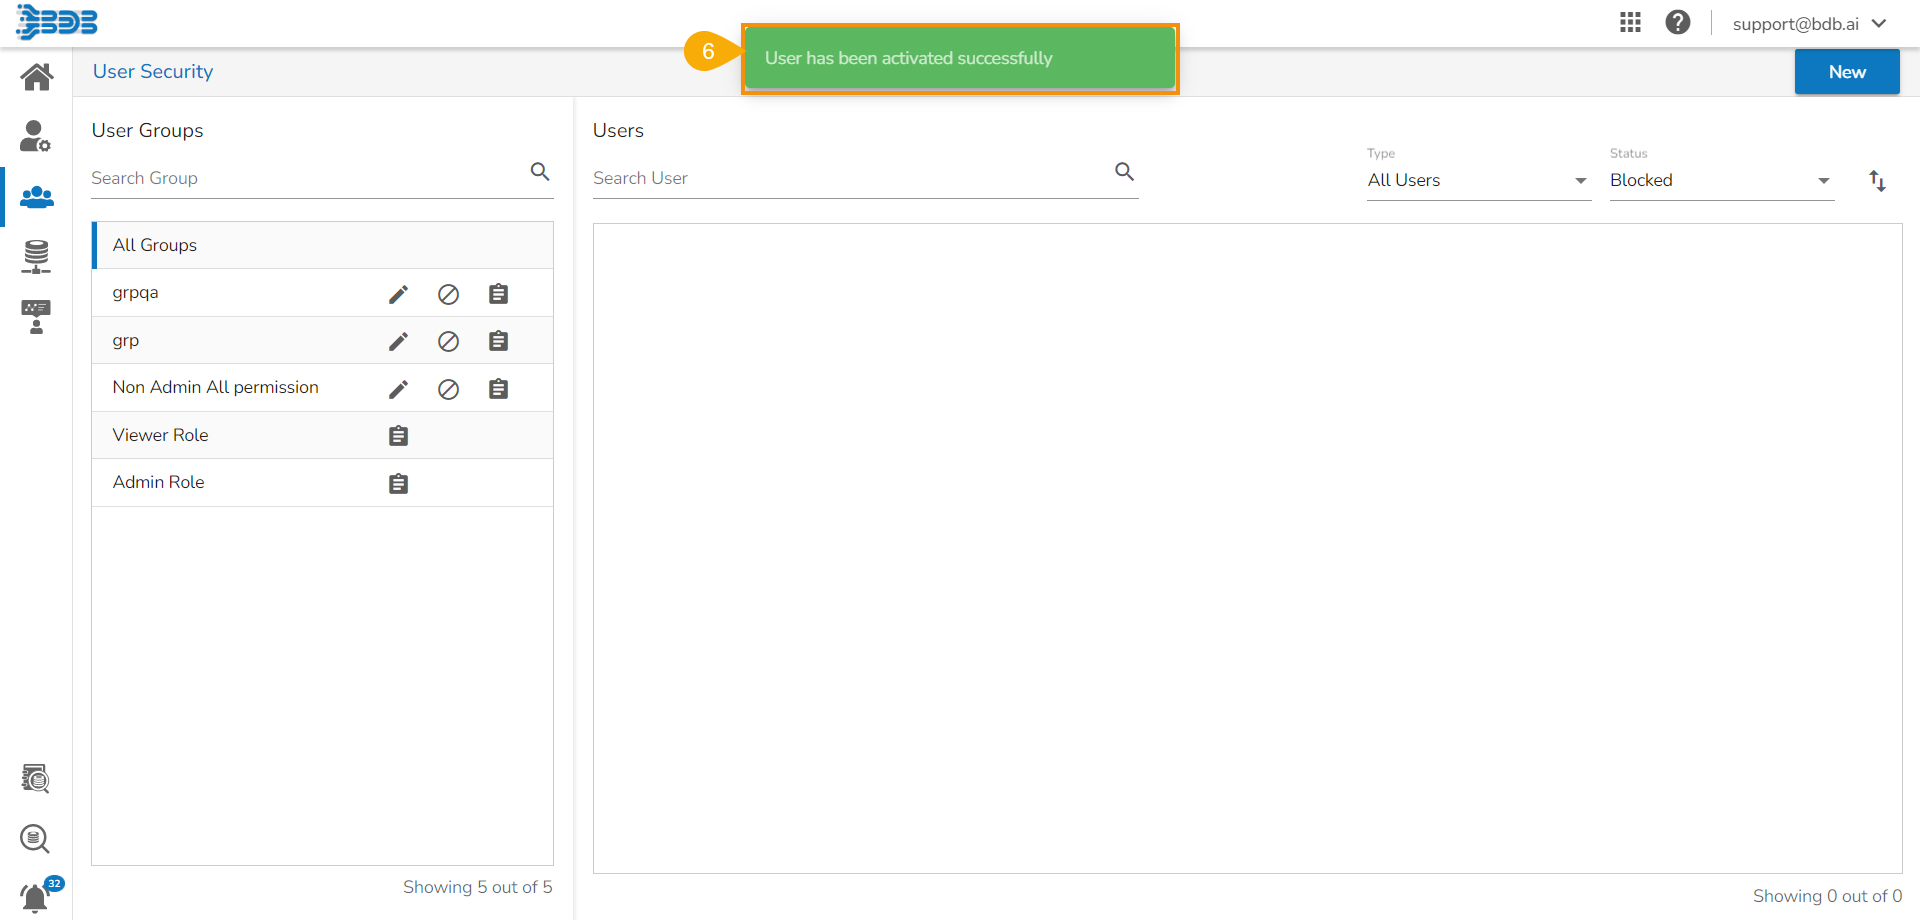Expand the support@bdb.ai account menu

(1808, 24)
